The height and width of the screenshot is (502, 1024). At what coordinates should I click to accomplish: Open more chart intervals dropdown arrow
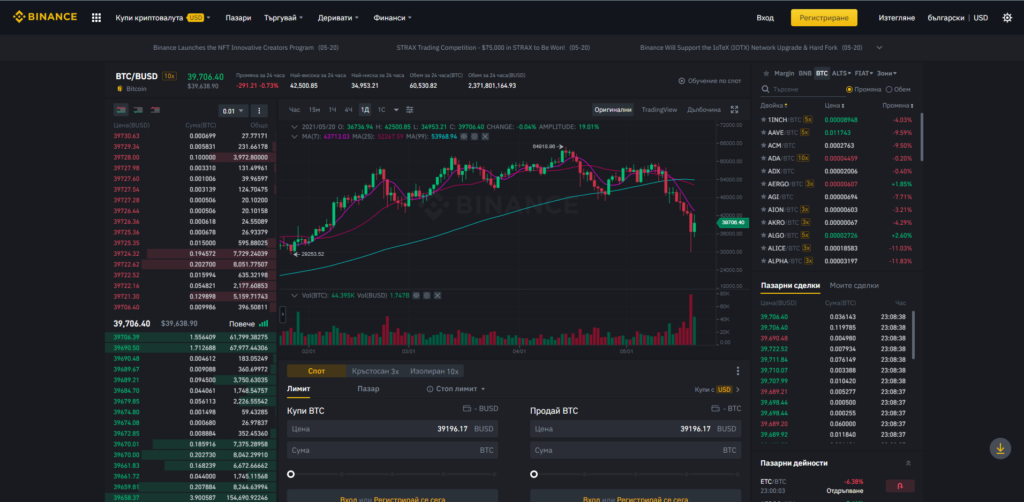click(398, 110)
